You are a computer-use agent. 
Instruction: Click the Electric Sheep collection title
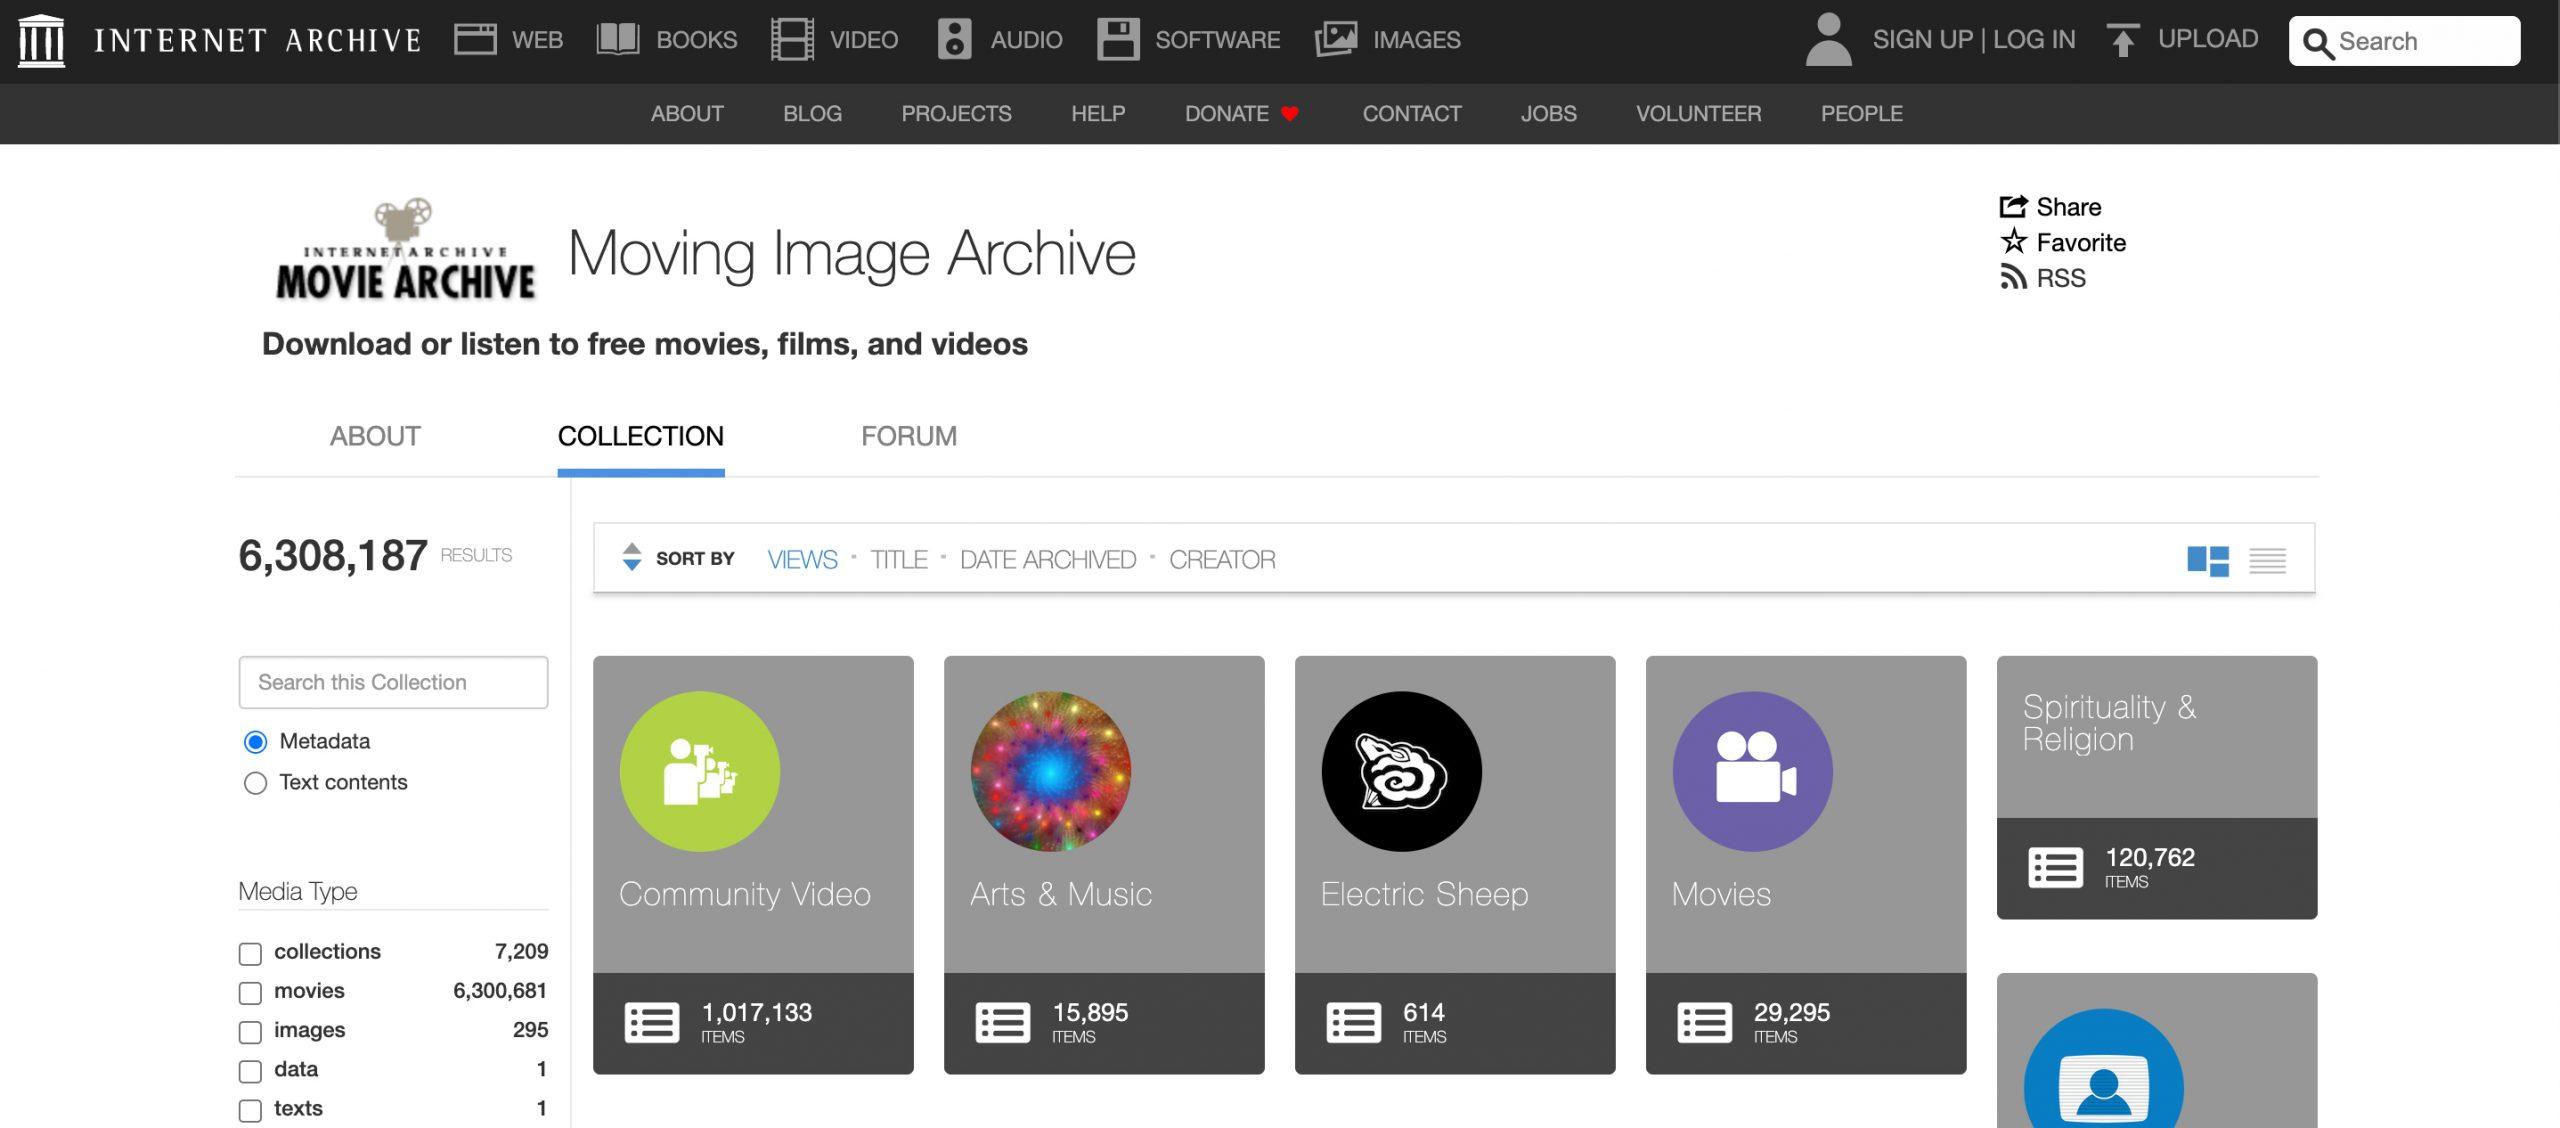coord(1424,893)
